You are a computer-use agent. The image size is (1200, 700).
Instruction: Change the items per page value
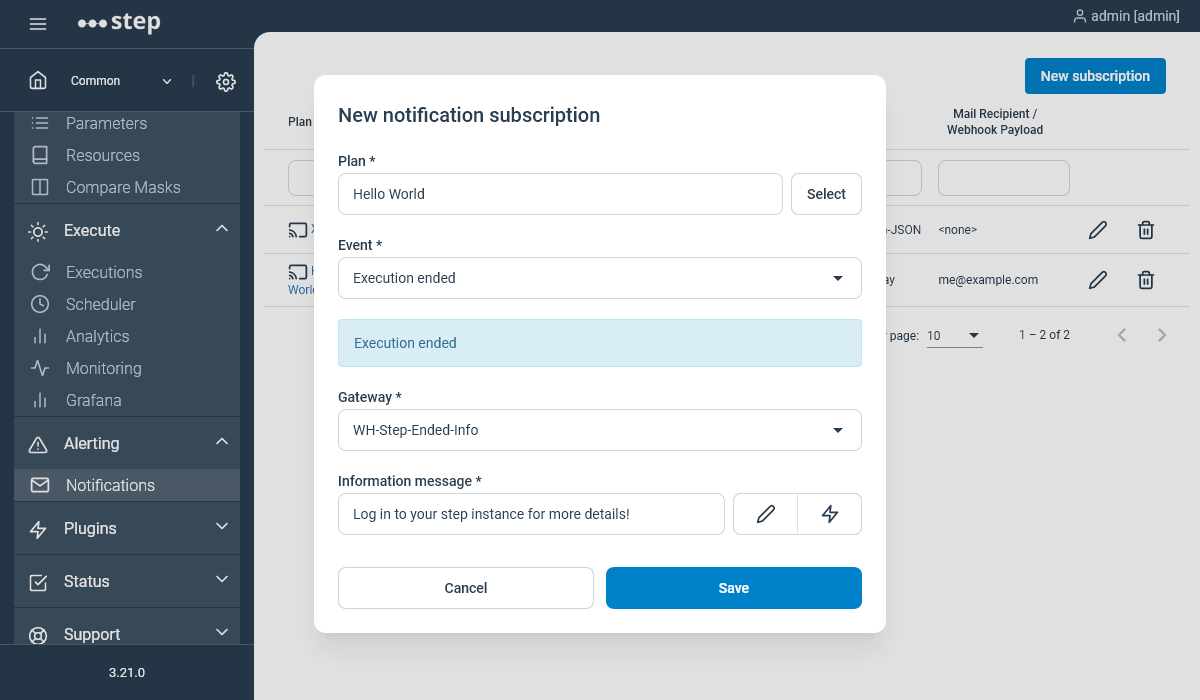point(954,335)
